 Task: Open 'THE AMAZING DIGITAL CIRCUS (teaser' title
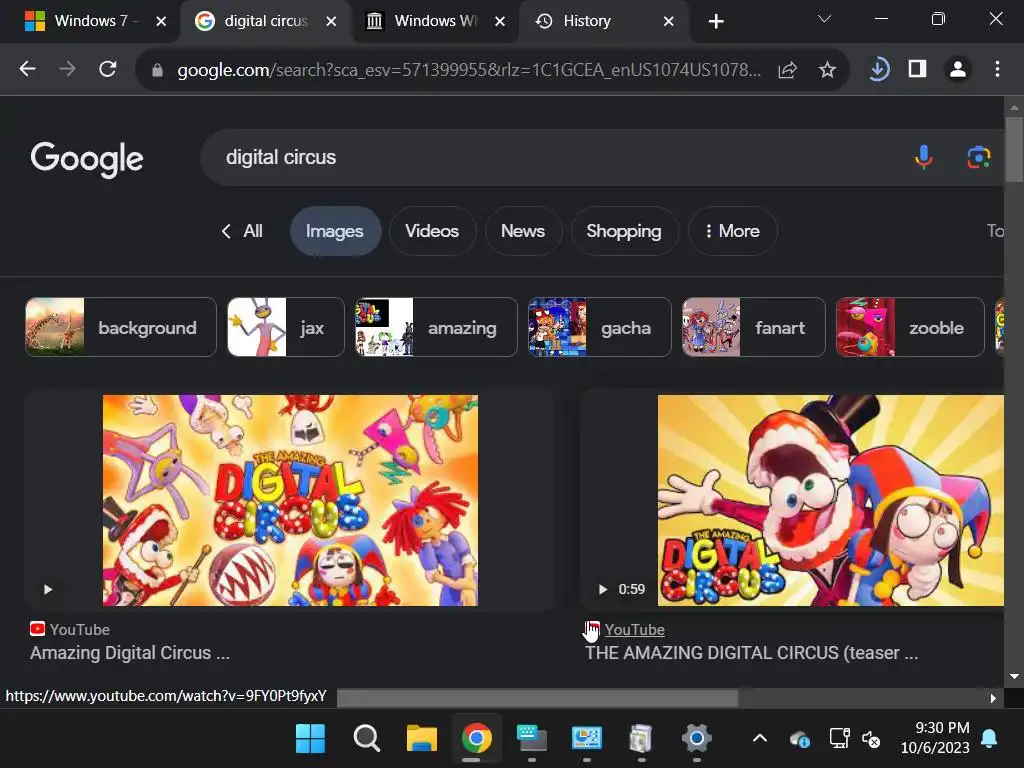pyautogui.click(x=751, y=652)
